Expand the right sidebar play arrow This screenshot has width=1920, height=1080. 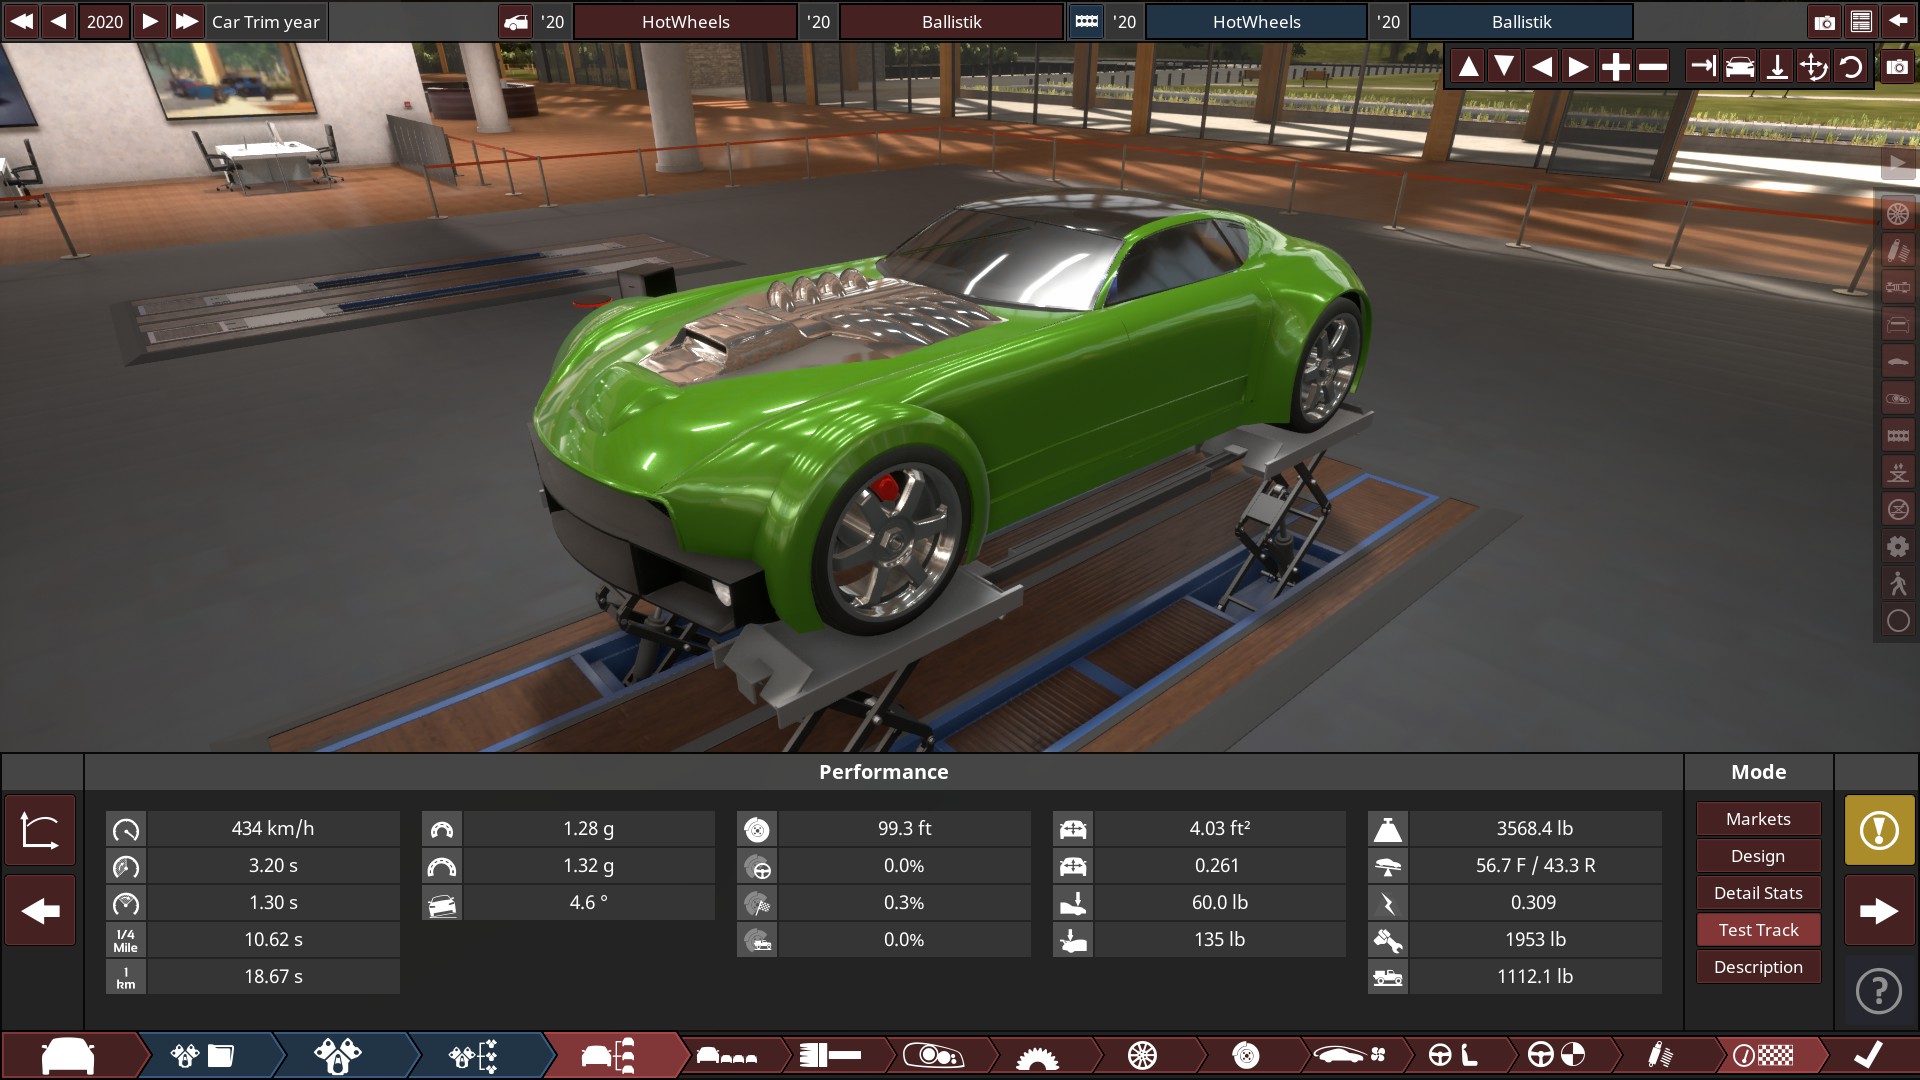(x=1897, y=163)
